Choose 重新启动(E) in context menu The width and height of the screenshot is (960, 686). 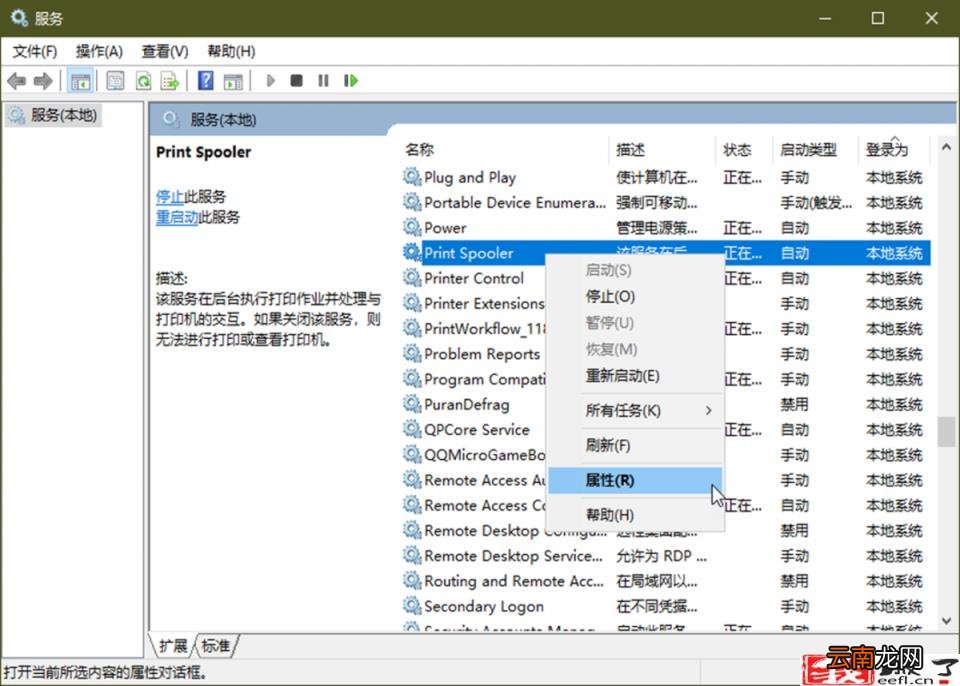coord(635,375)
